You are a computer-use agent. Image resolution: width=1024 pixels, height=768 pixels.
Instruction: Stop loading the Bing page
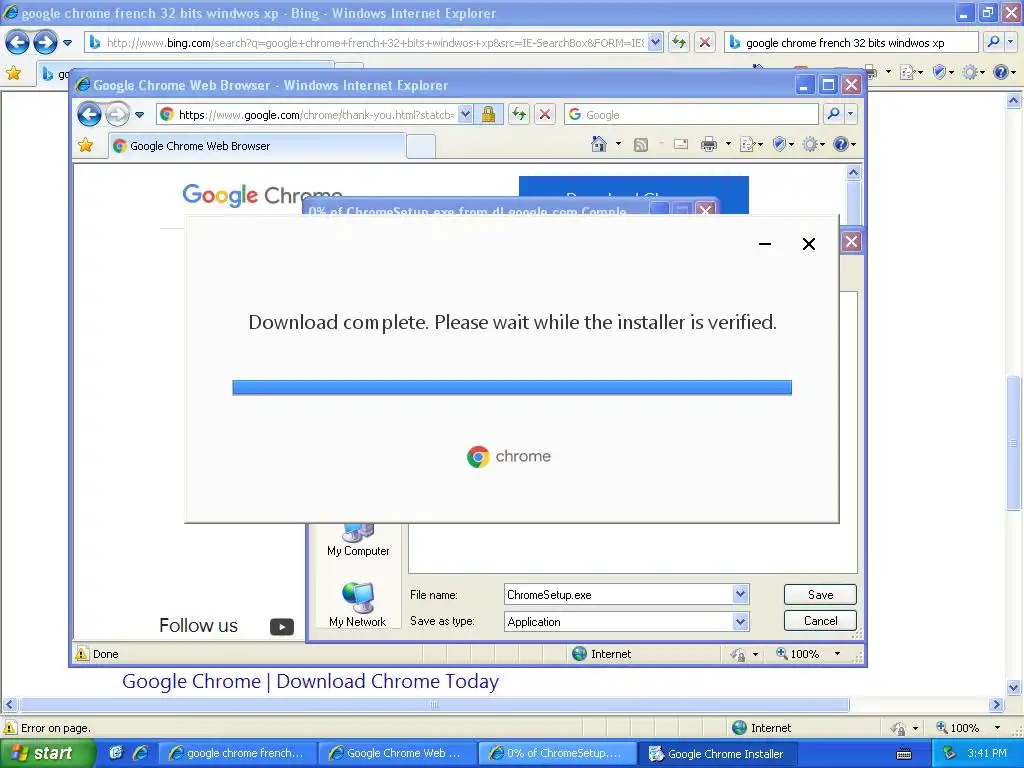705,42
